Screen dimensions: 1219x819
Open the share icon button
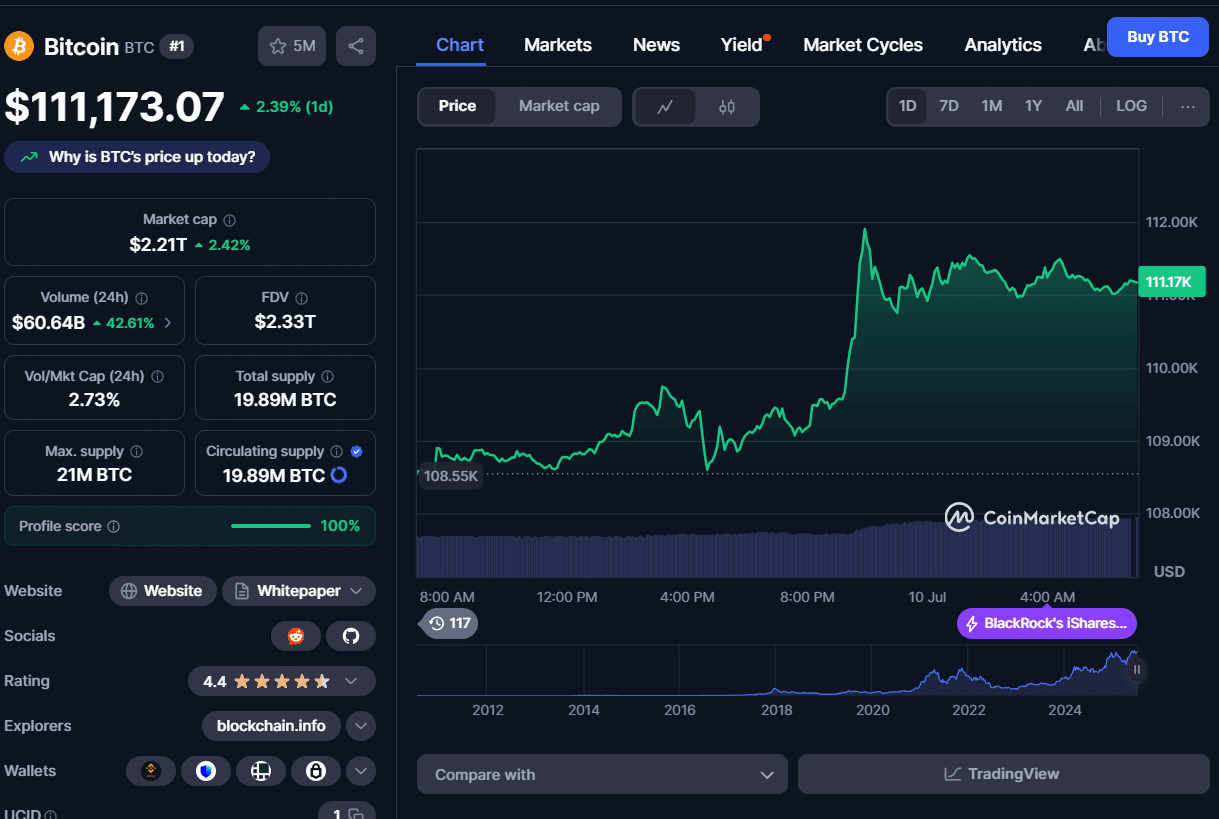tap(356, 46)
